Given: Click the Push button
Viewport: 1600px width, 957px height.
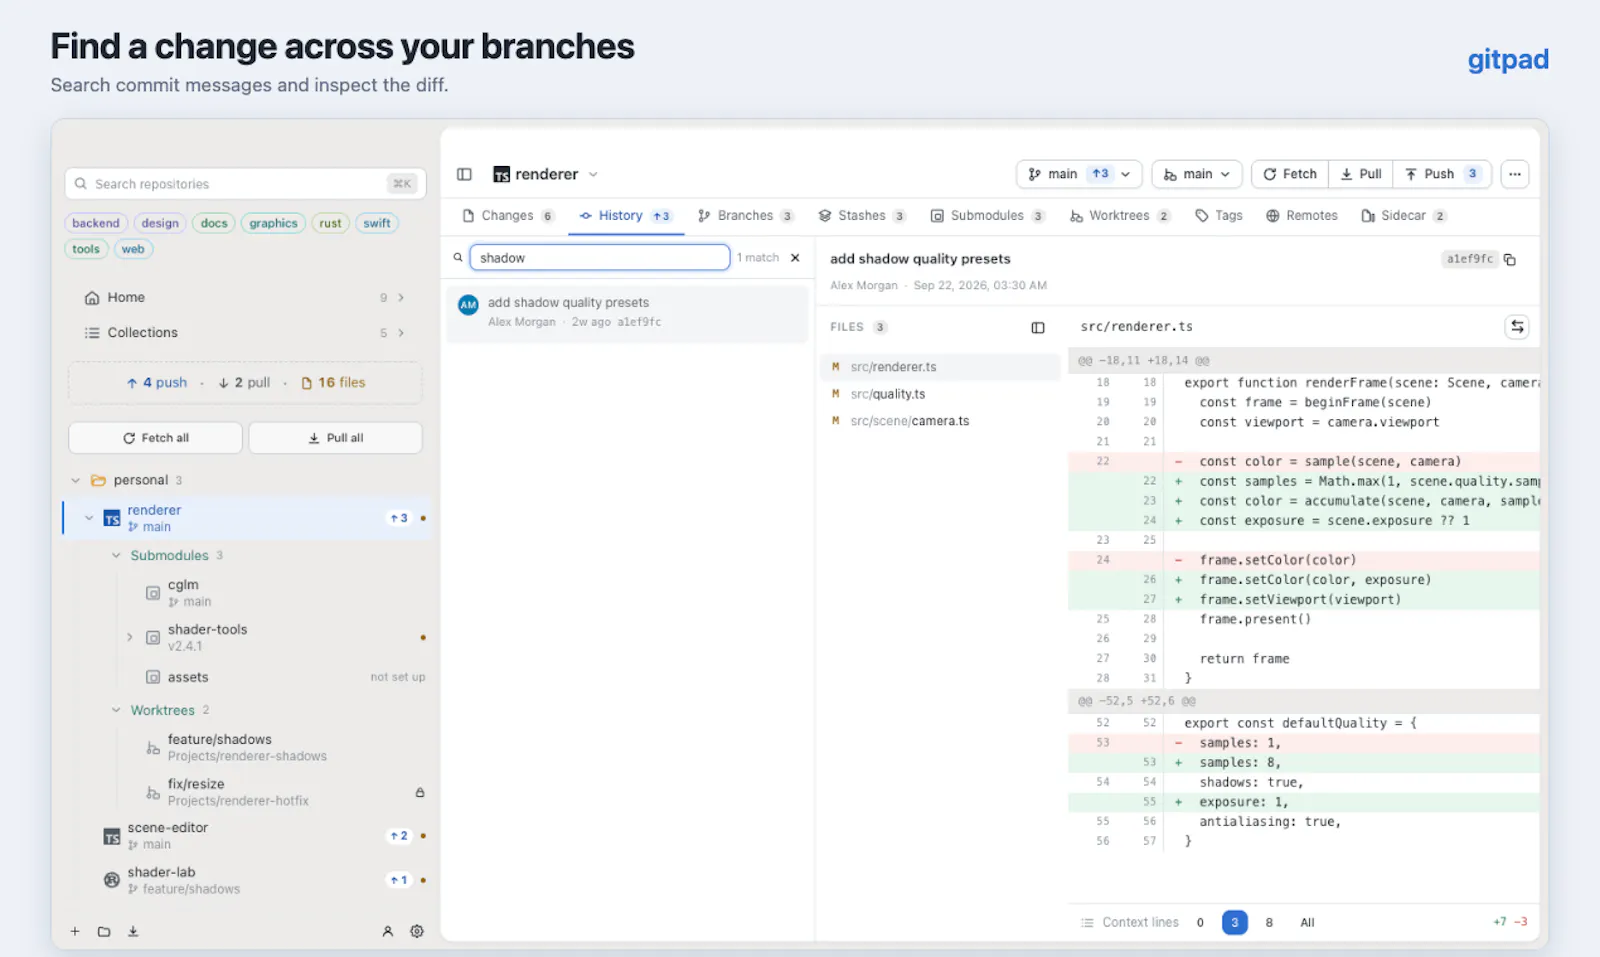Looking at the screenshot, I should (1442, 174).
